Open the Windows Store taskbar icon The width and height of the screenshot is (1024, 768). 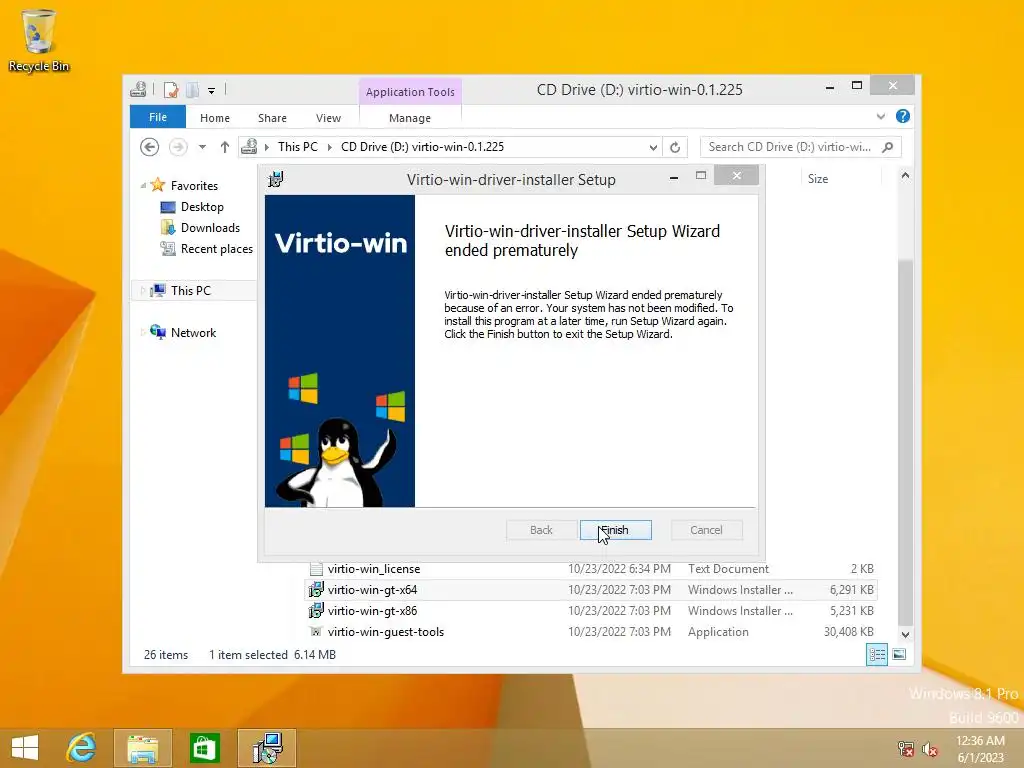coord(204,748)
